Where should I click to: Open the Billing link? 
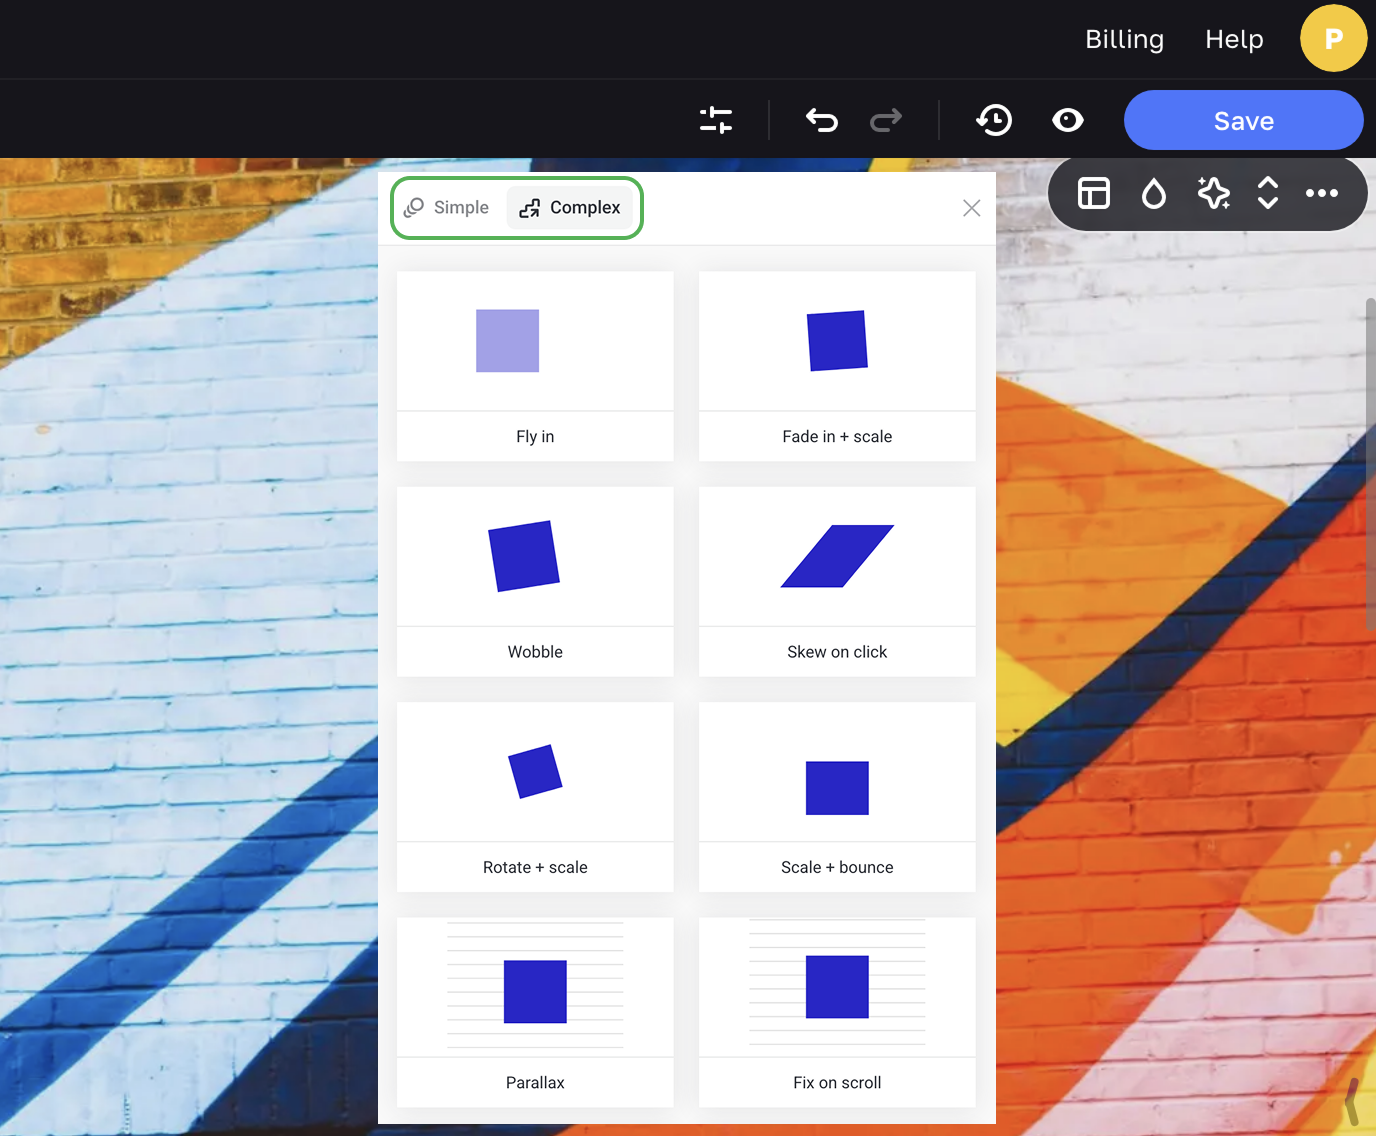(x=1124, y=39)
